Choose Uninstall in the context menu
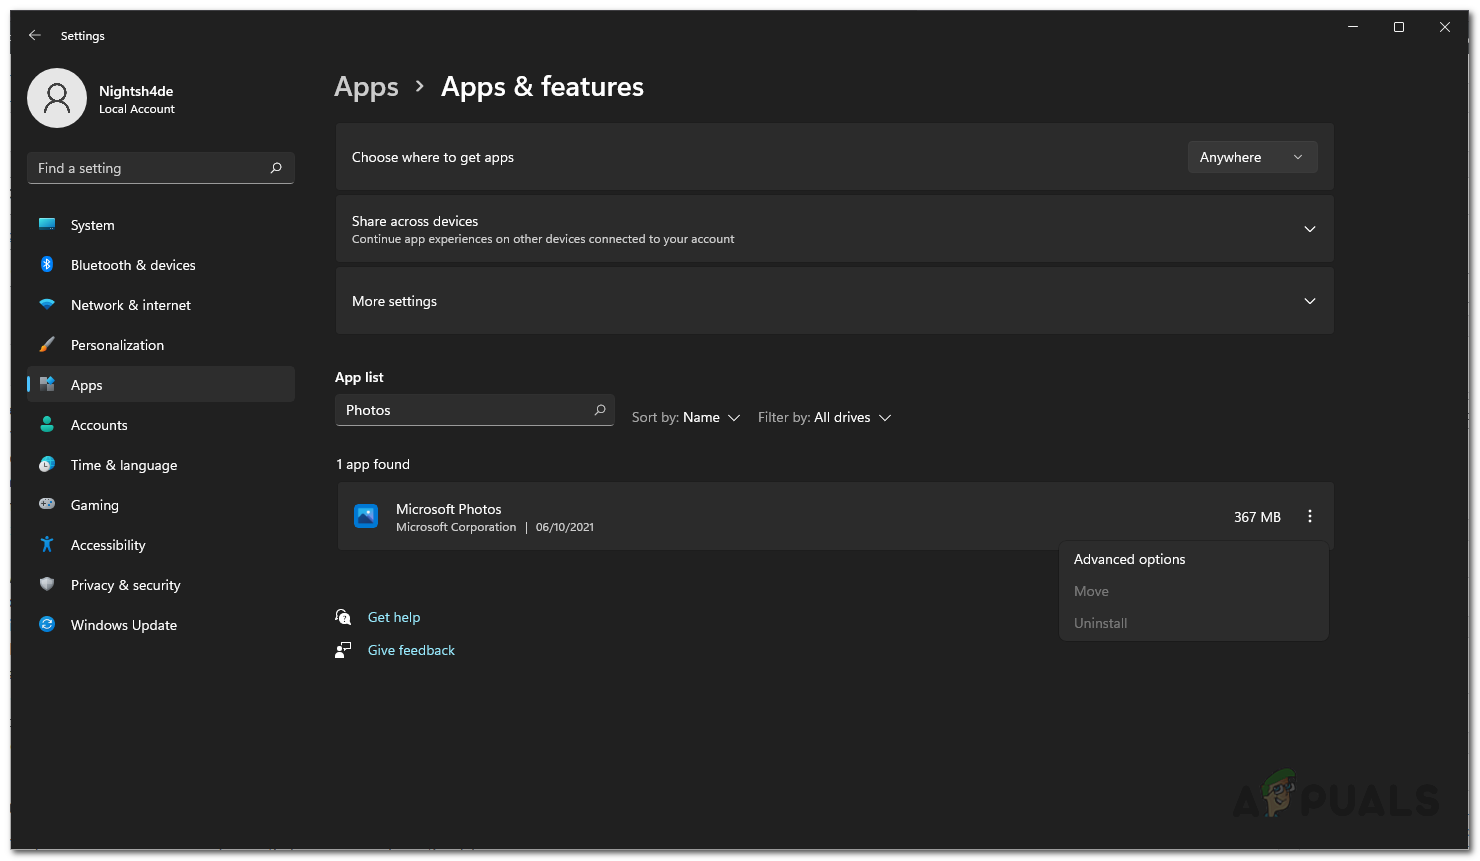This screenshot has width=1480, height=861. (x=1100, y=623)
